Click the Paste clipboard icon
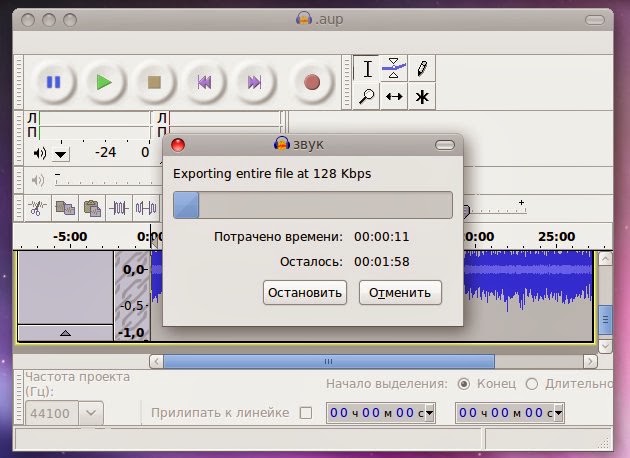Screen dimensions: 630x458 [92, 208]
